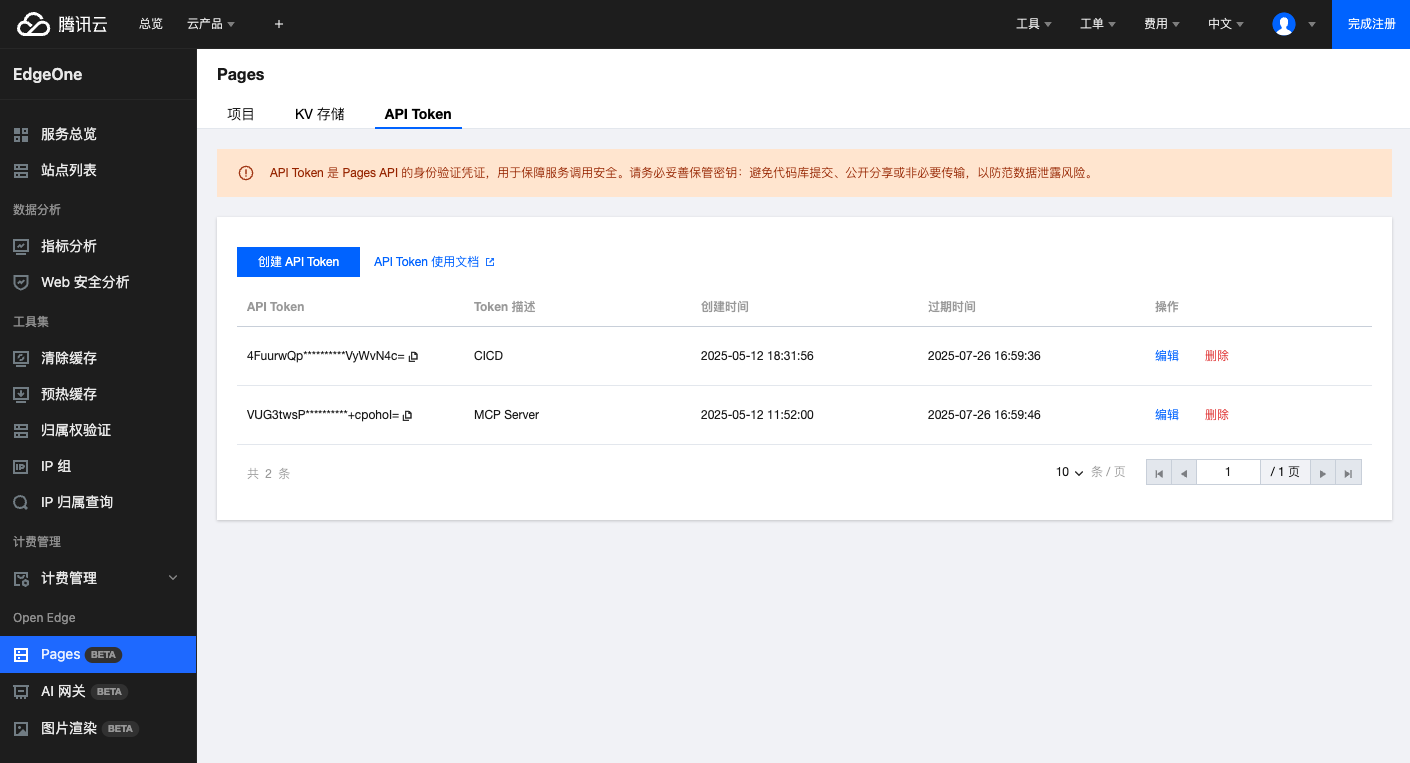
Task: Click the 过期时间 column header
Action: [x=952, y=307]
